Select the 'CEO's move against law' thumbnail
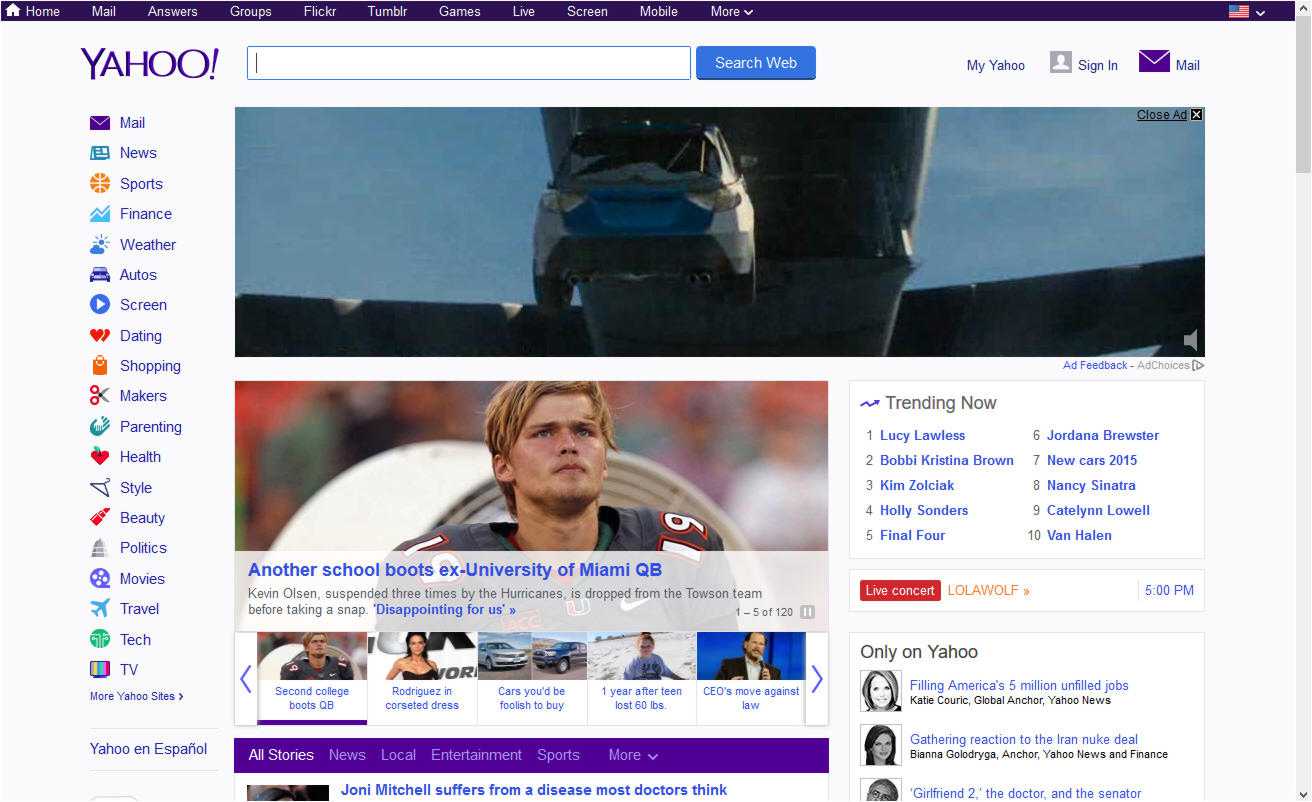This screenshot has width=1312, height=802. tap(751, 677)
